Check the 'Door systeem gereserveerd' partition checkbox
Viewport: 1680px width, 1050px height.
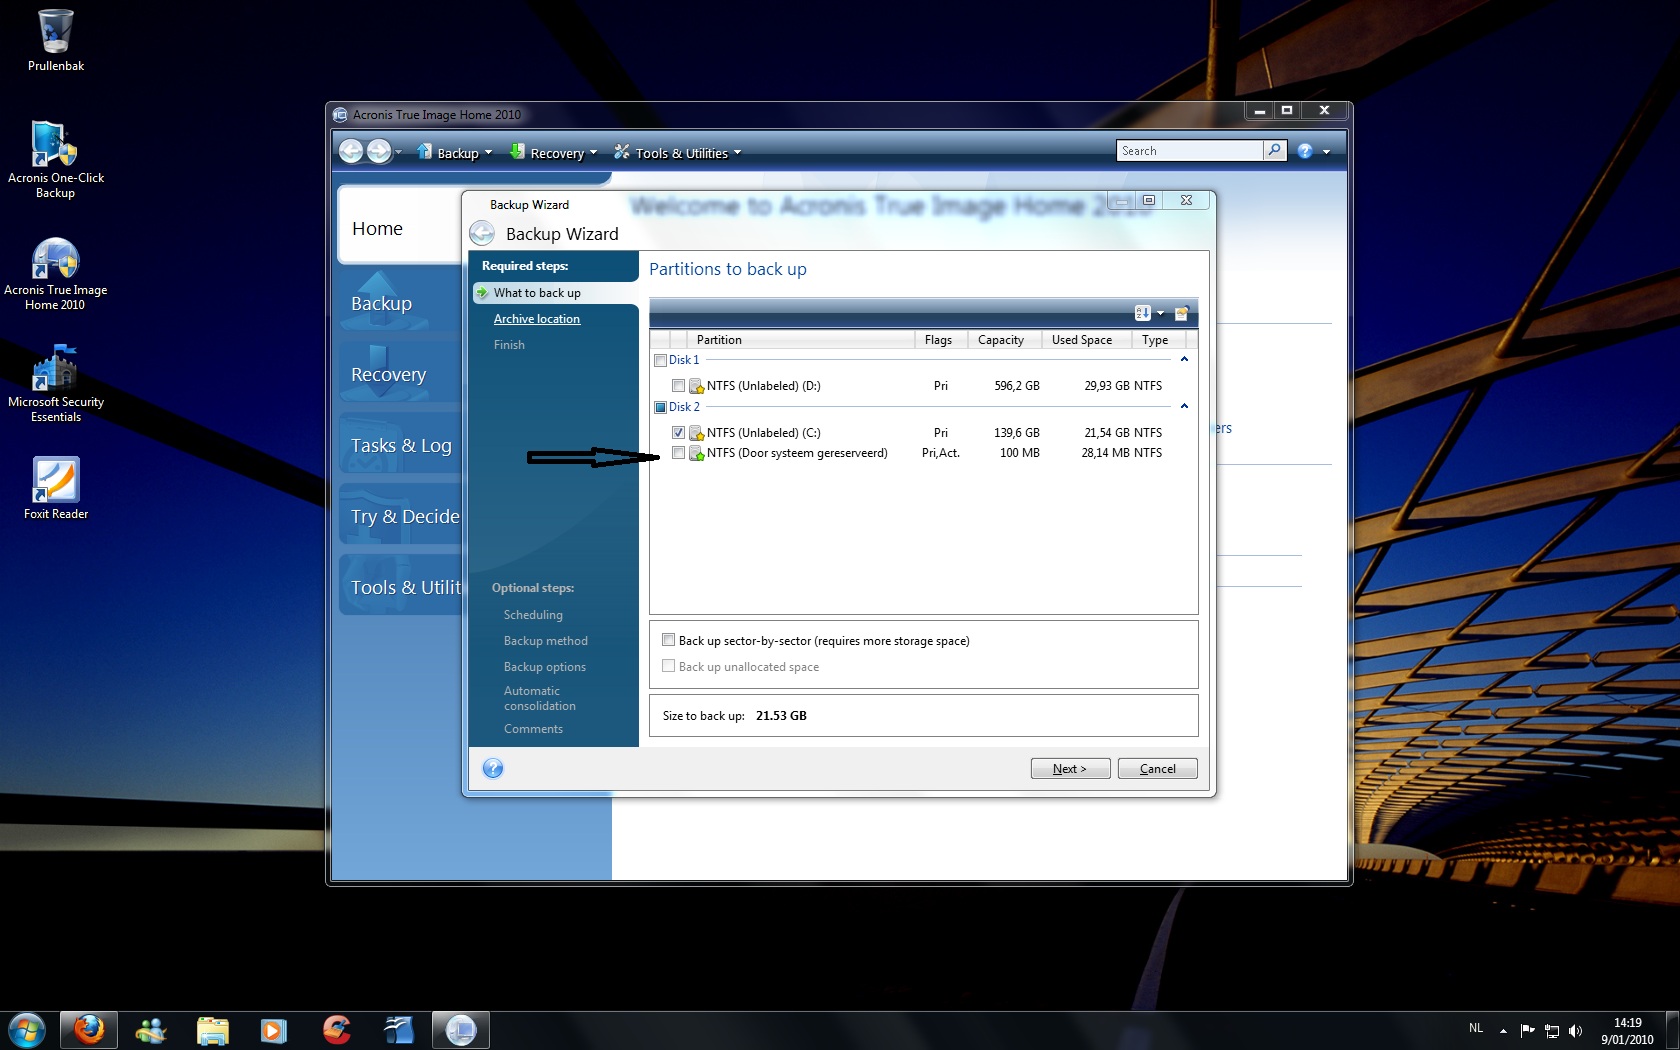tap(679, 453)
